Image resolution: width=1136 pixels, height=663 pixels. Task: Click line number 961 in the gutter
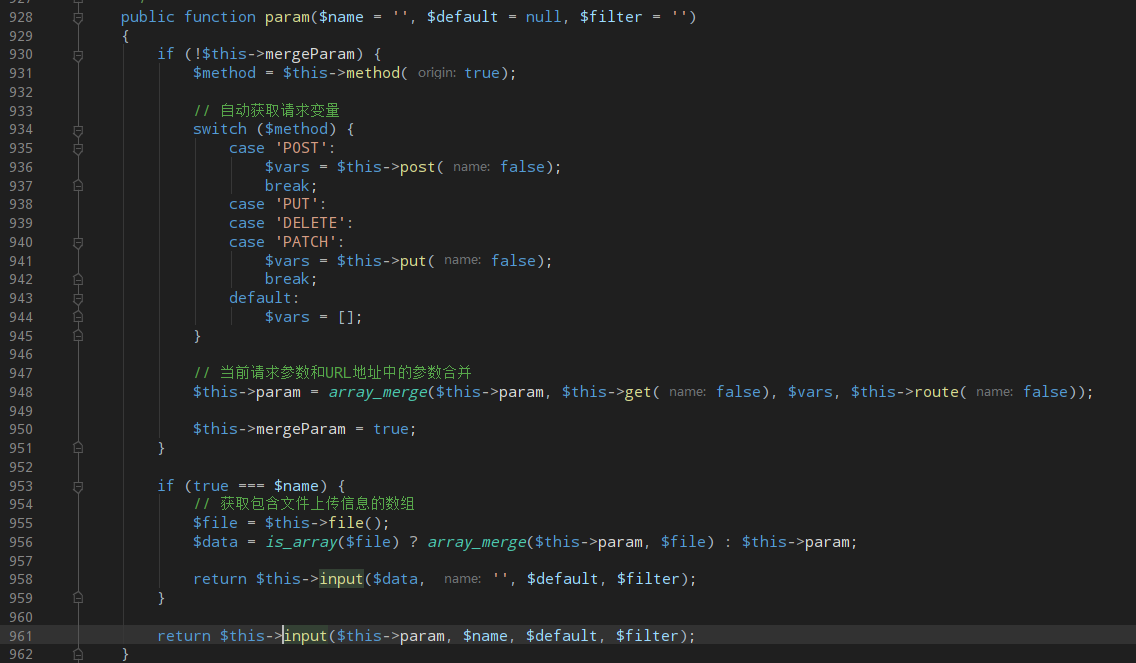click(21, 636)
